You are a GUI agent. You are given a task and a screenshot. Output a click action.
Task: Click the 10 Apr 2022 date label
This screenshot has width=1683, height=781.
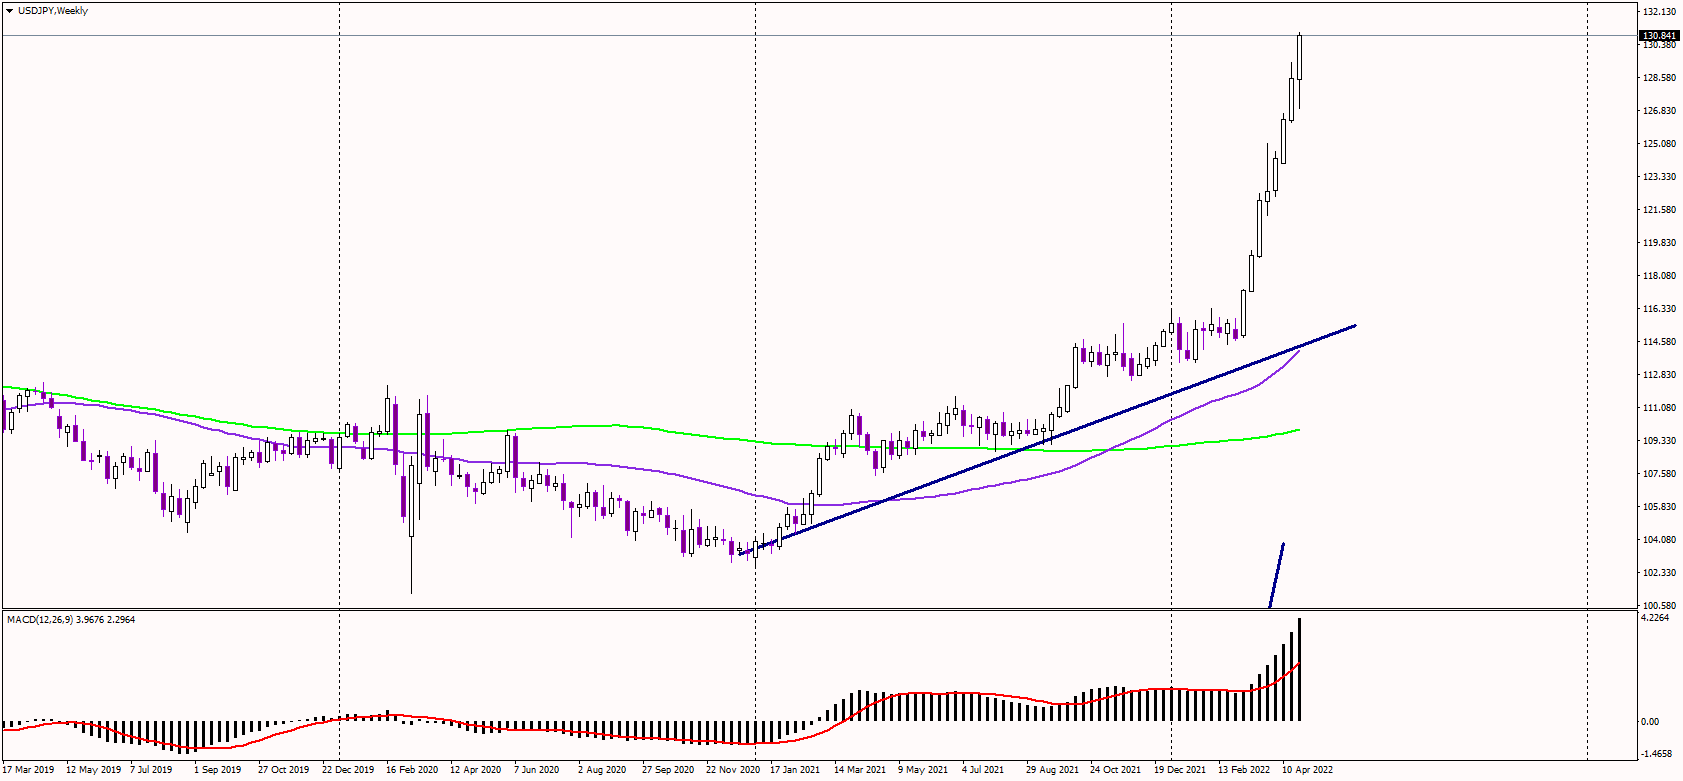point(1308,770)
